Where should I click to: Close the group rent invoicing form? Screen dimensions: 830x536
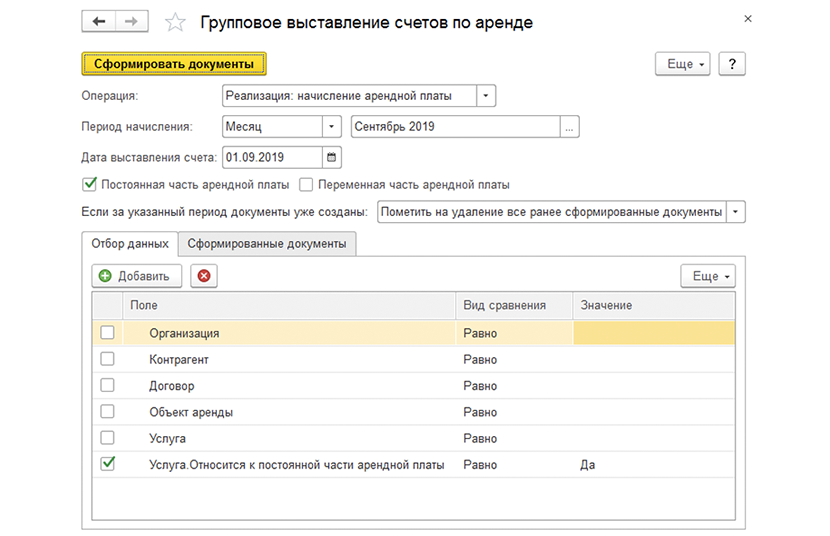pos(748,19)
